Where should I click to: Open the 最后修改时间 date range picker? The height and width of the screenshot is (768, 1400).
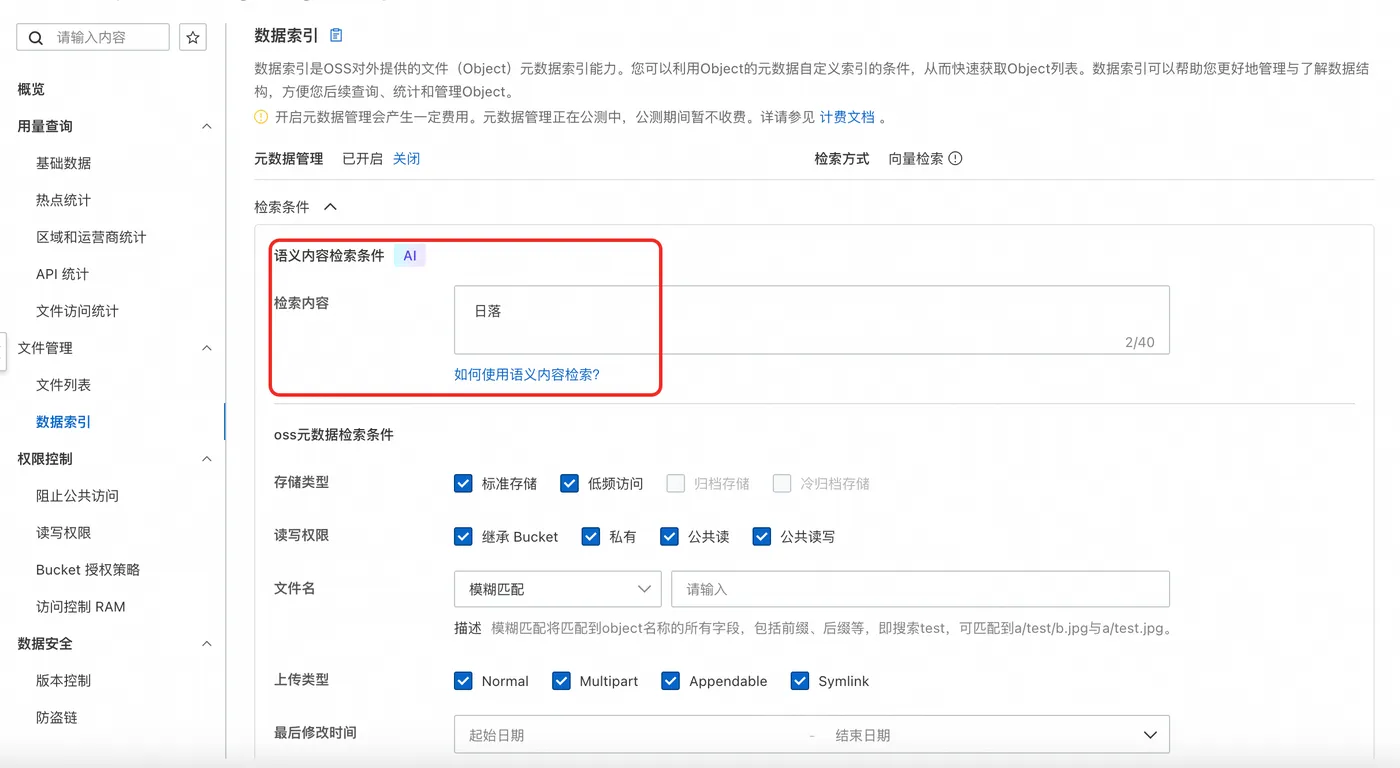pos(812,735)
